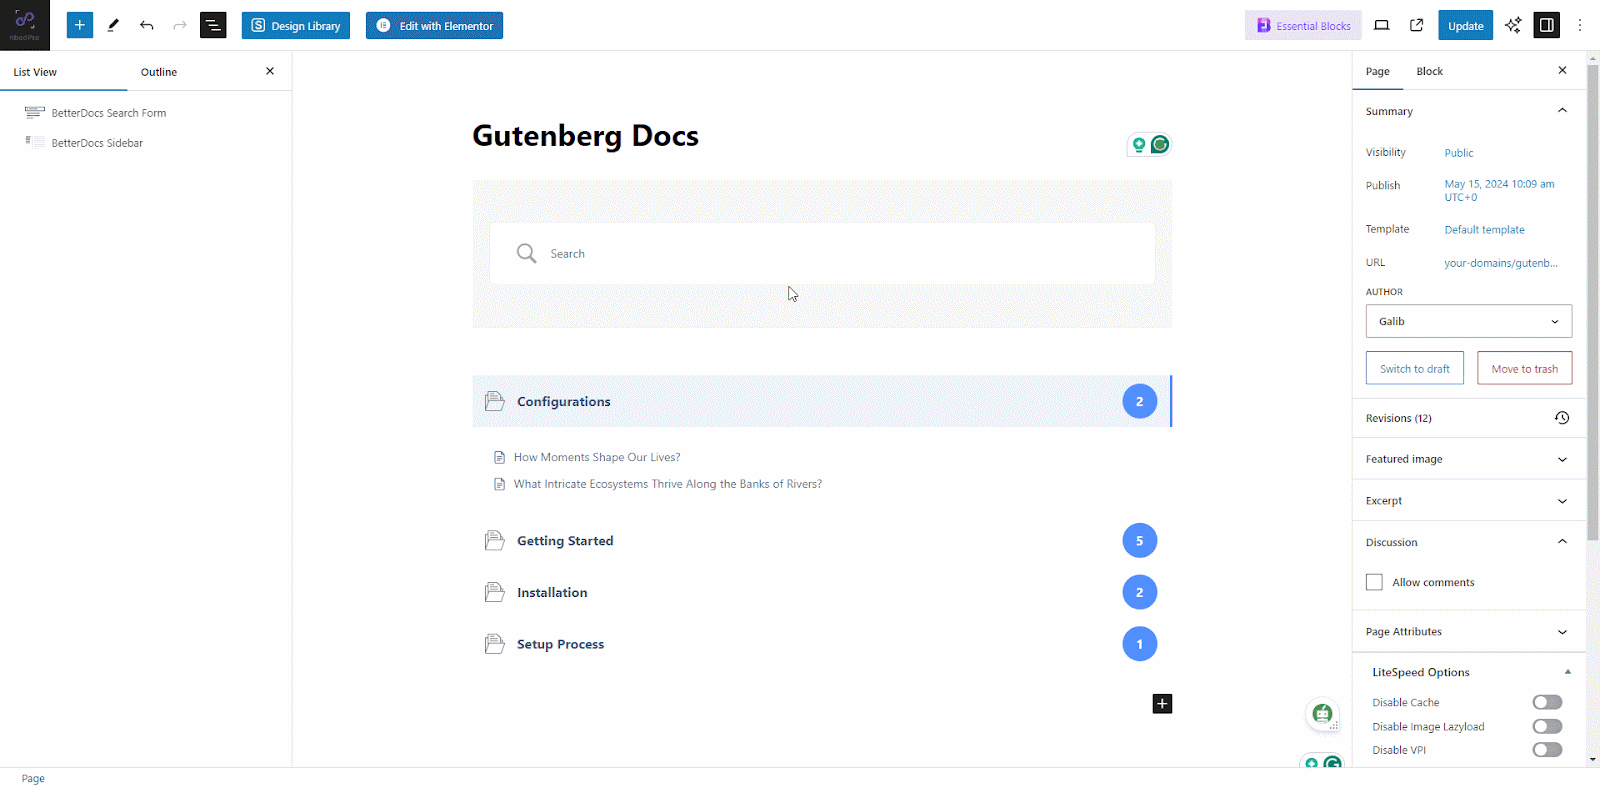Image resolution: width=1600 pixels, height=788 pixels.
Task: Click the external view page icon
Action: [x=1416, y=25]
